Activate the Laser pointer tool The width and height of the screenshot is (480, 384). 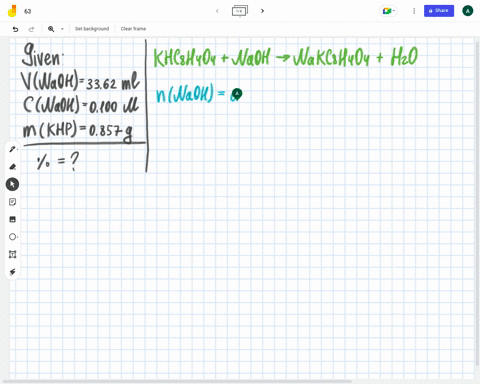pyautogui.click(x=13, y=272)
